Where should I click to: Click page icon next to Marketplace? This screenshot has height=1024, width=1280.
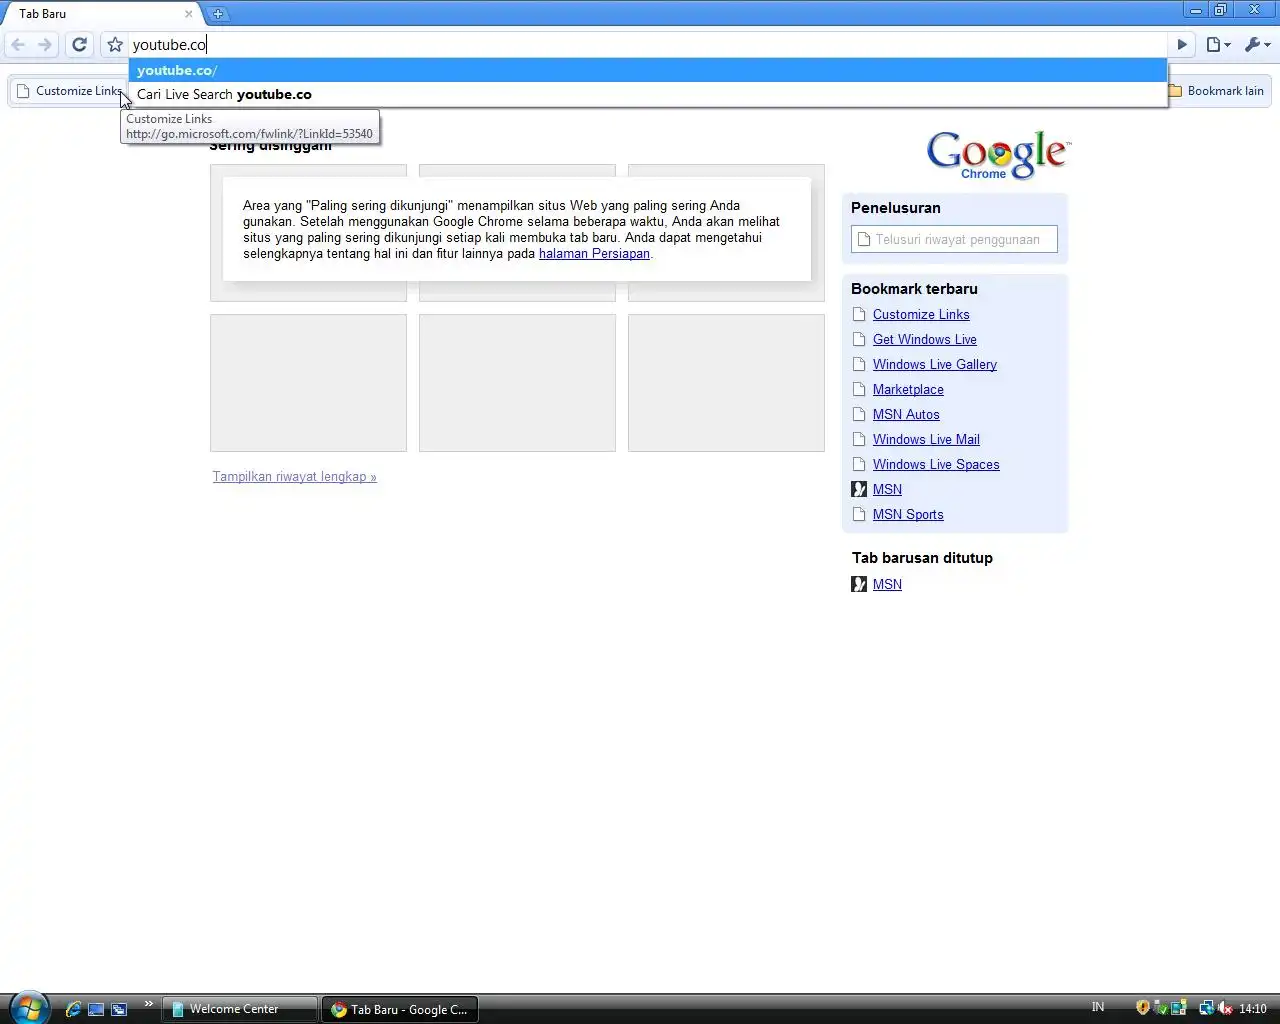point(859,390)
